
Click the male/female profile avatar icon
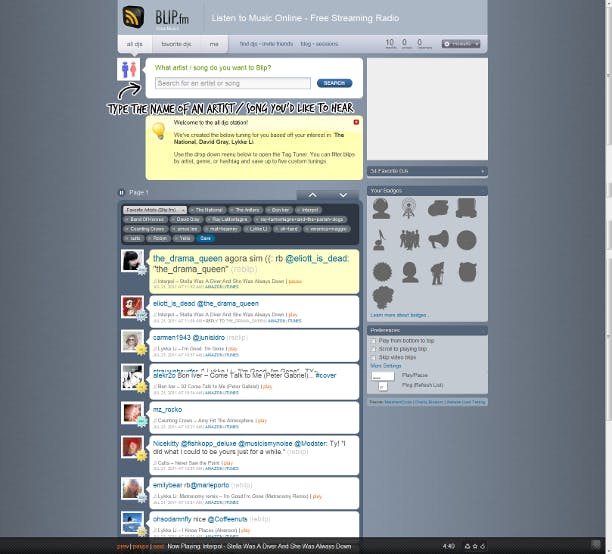tap(128, 69)
